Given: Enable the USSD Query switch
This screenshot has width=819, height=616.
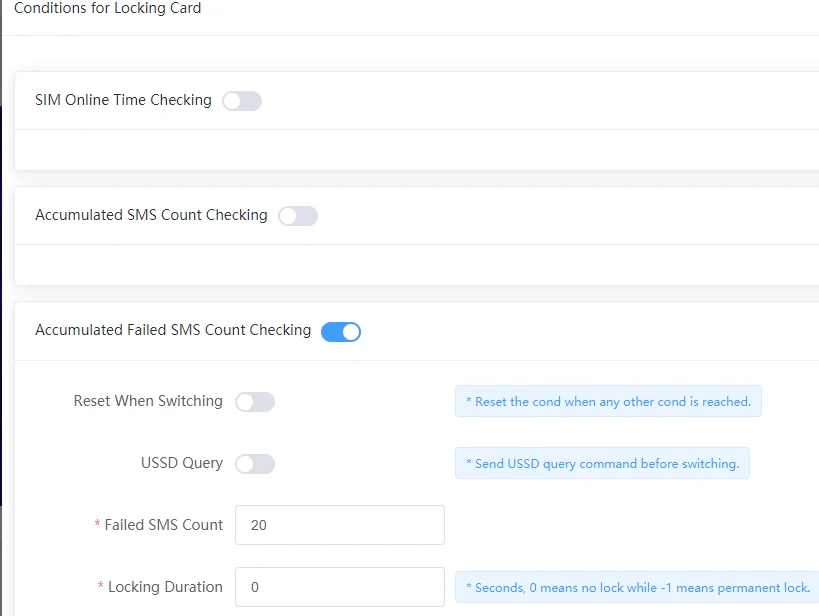Looking at the screenshot, I should click(x=255, y=464).
